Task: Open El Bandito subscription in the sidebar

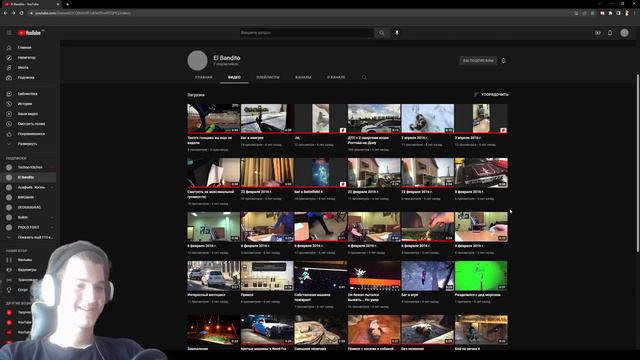Action: tap(29, 177)
